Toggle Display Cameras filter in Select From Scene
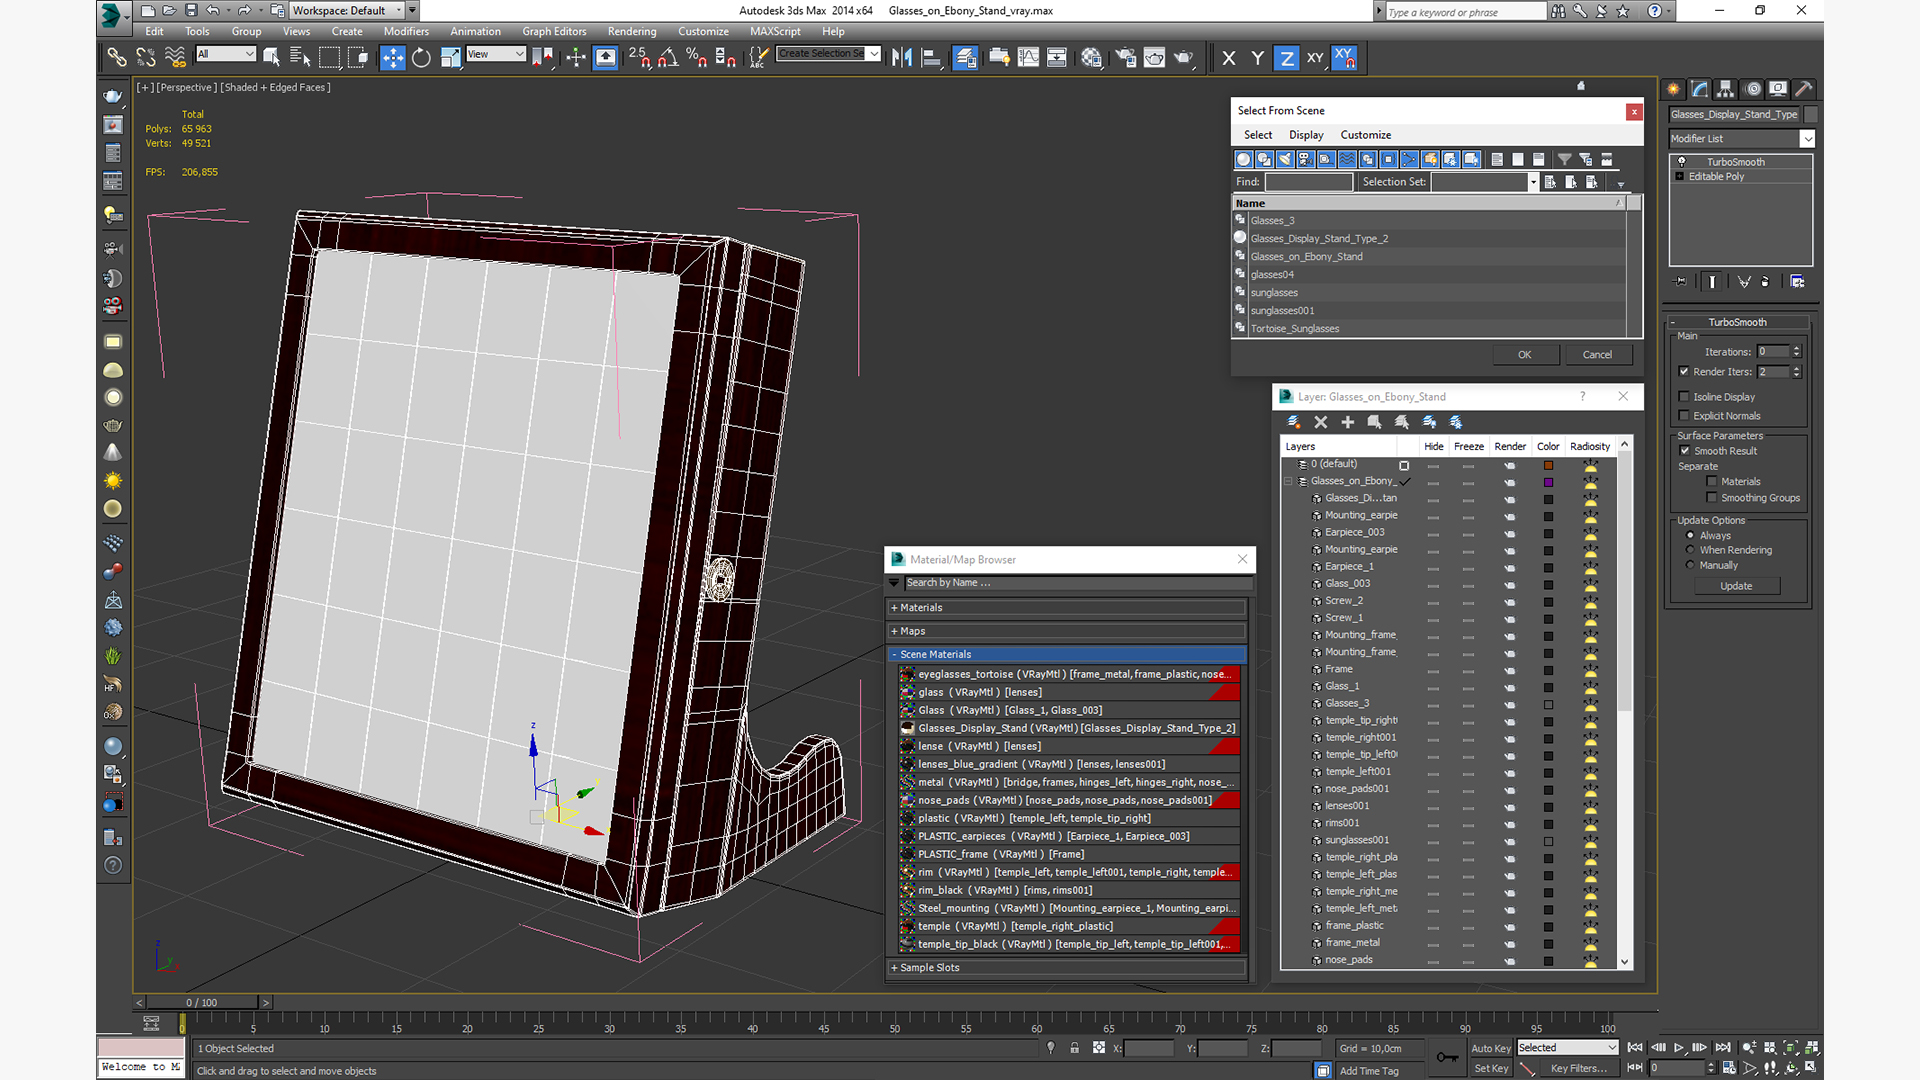The width and height of the screenshot is (1920, 1080). [x=1305, y=159]
